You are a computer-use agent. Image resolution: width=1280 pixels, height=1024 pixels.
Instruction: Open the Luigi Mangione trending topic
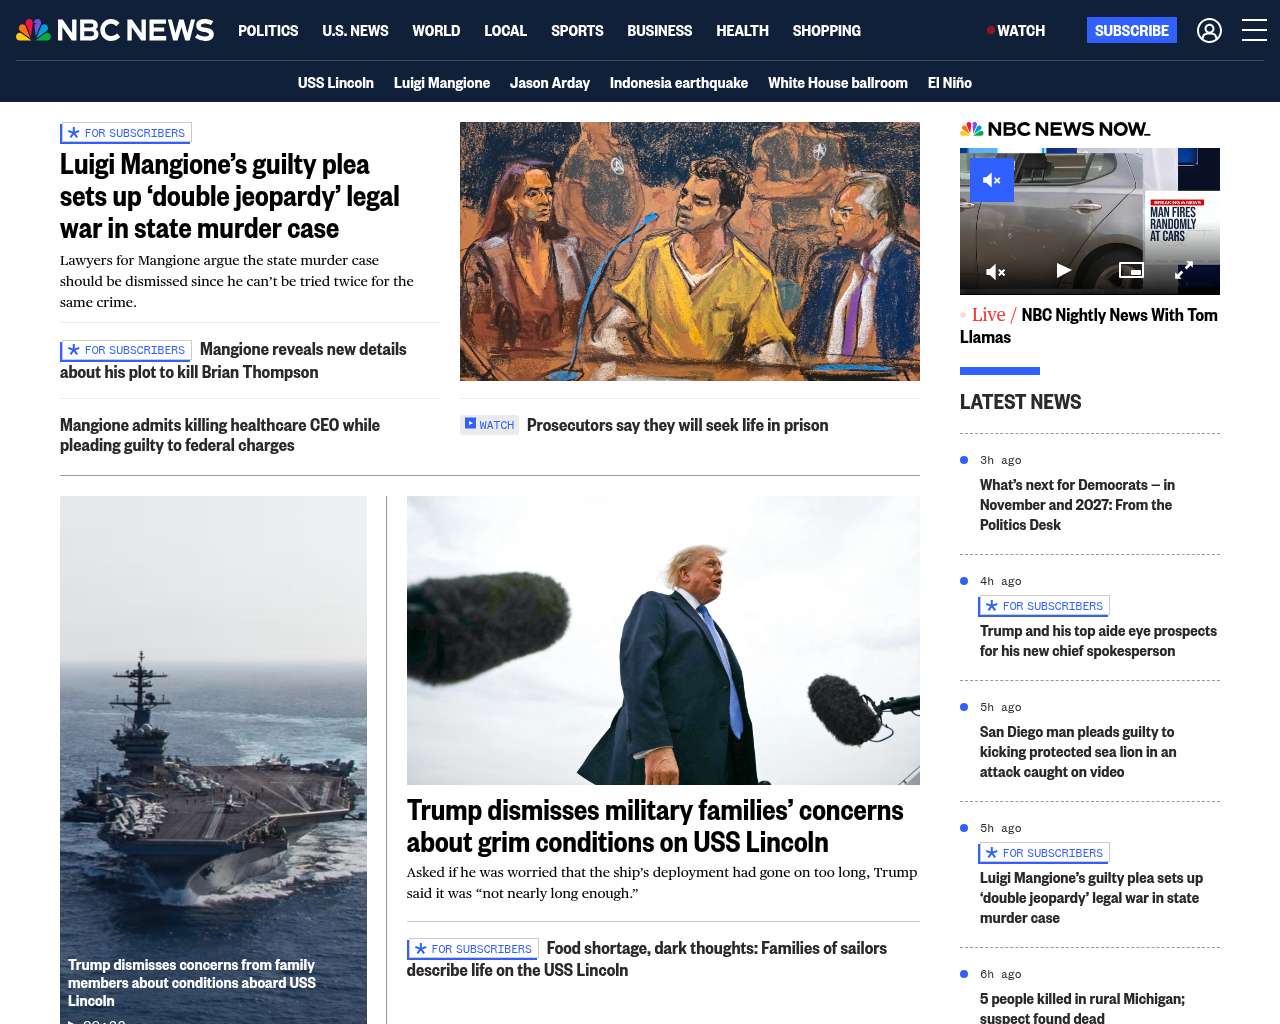point(442,83)
